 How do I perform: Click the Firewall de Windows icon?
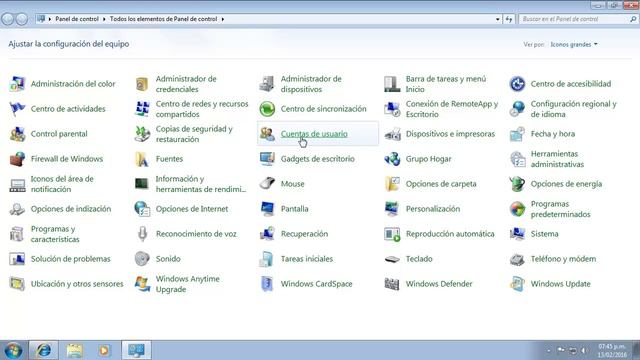[17, 159]
